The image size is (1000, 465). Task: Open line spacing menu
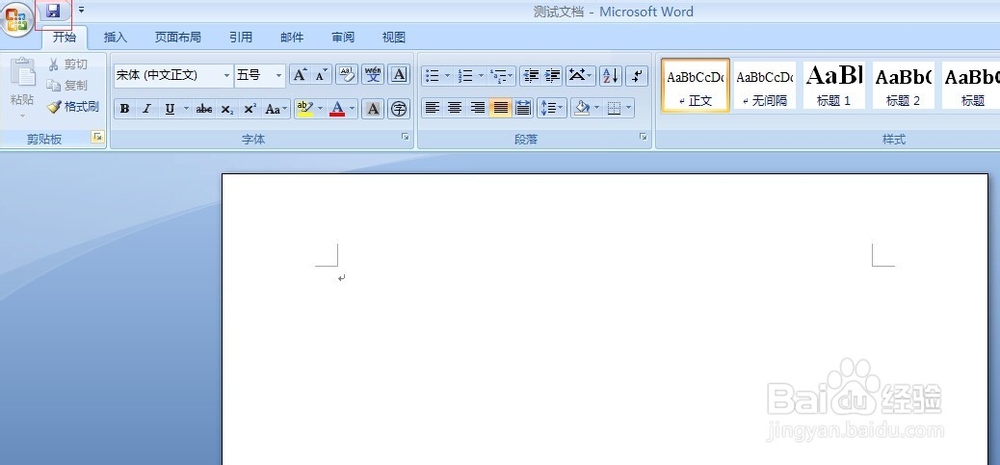coord(552,108)
